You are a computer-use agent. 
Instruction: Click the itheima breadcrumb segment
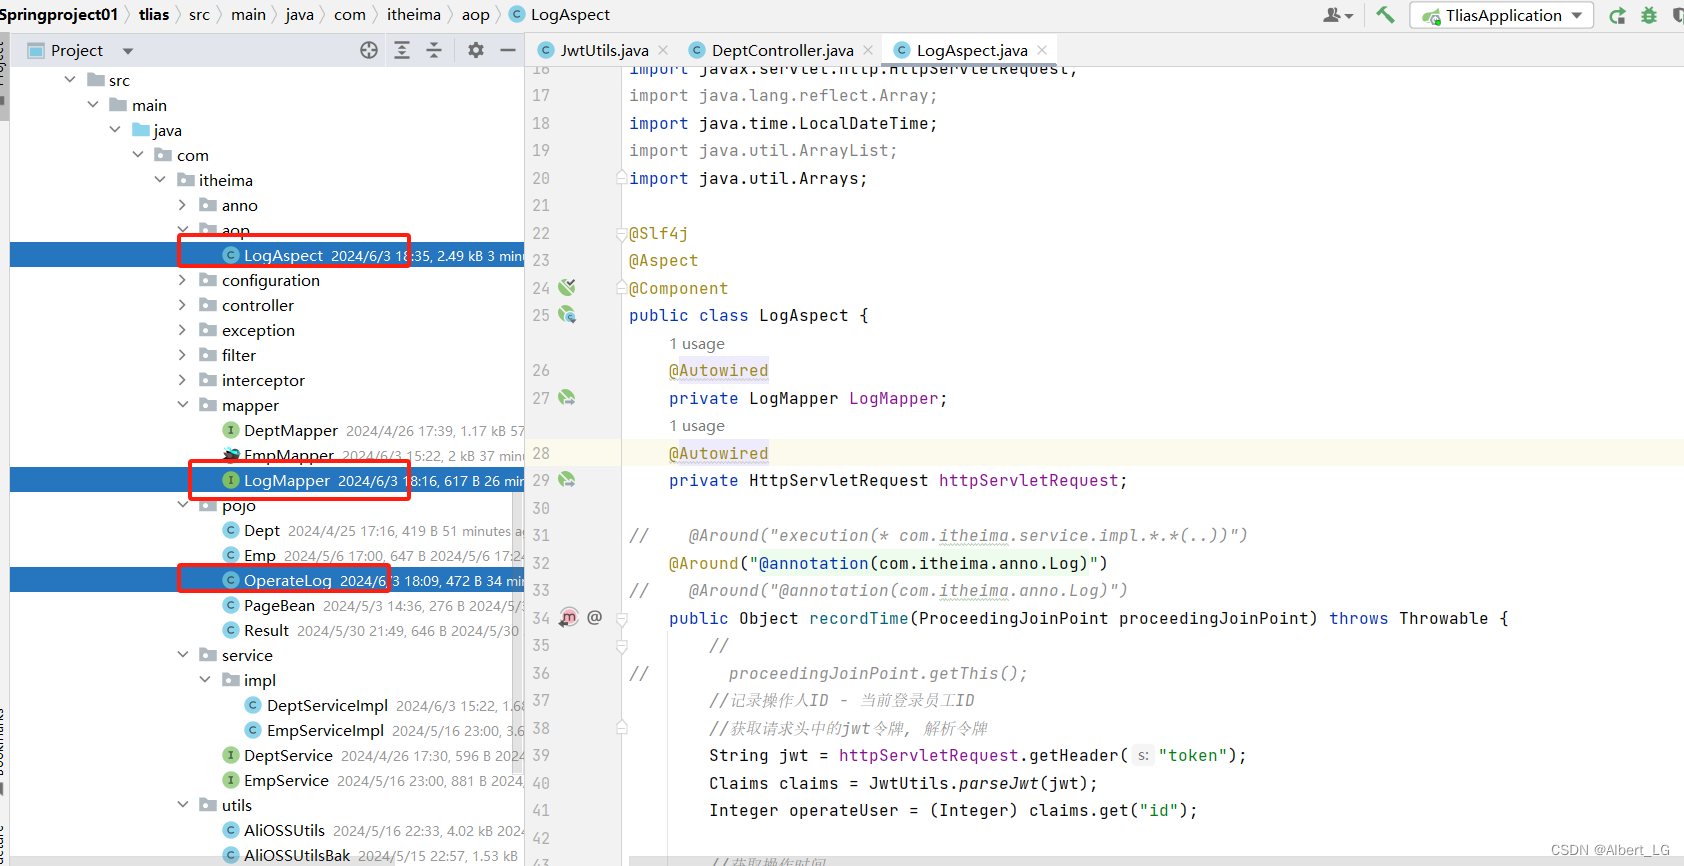414,14
